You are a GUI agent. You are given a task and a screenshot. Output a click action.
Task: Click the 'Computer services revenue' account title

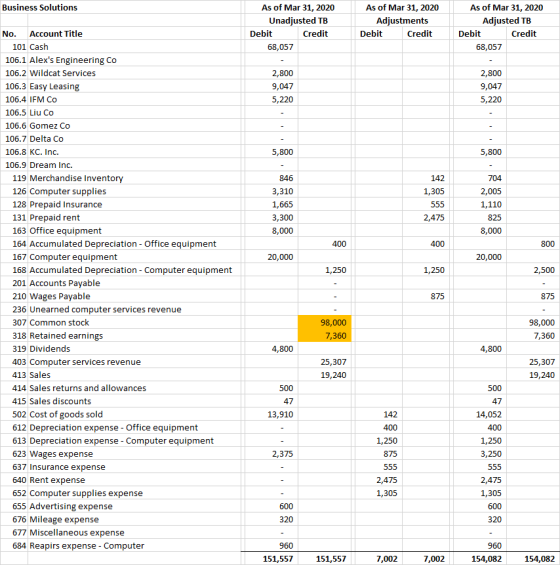click(x=85, y=362)
